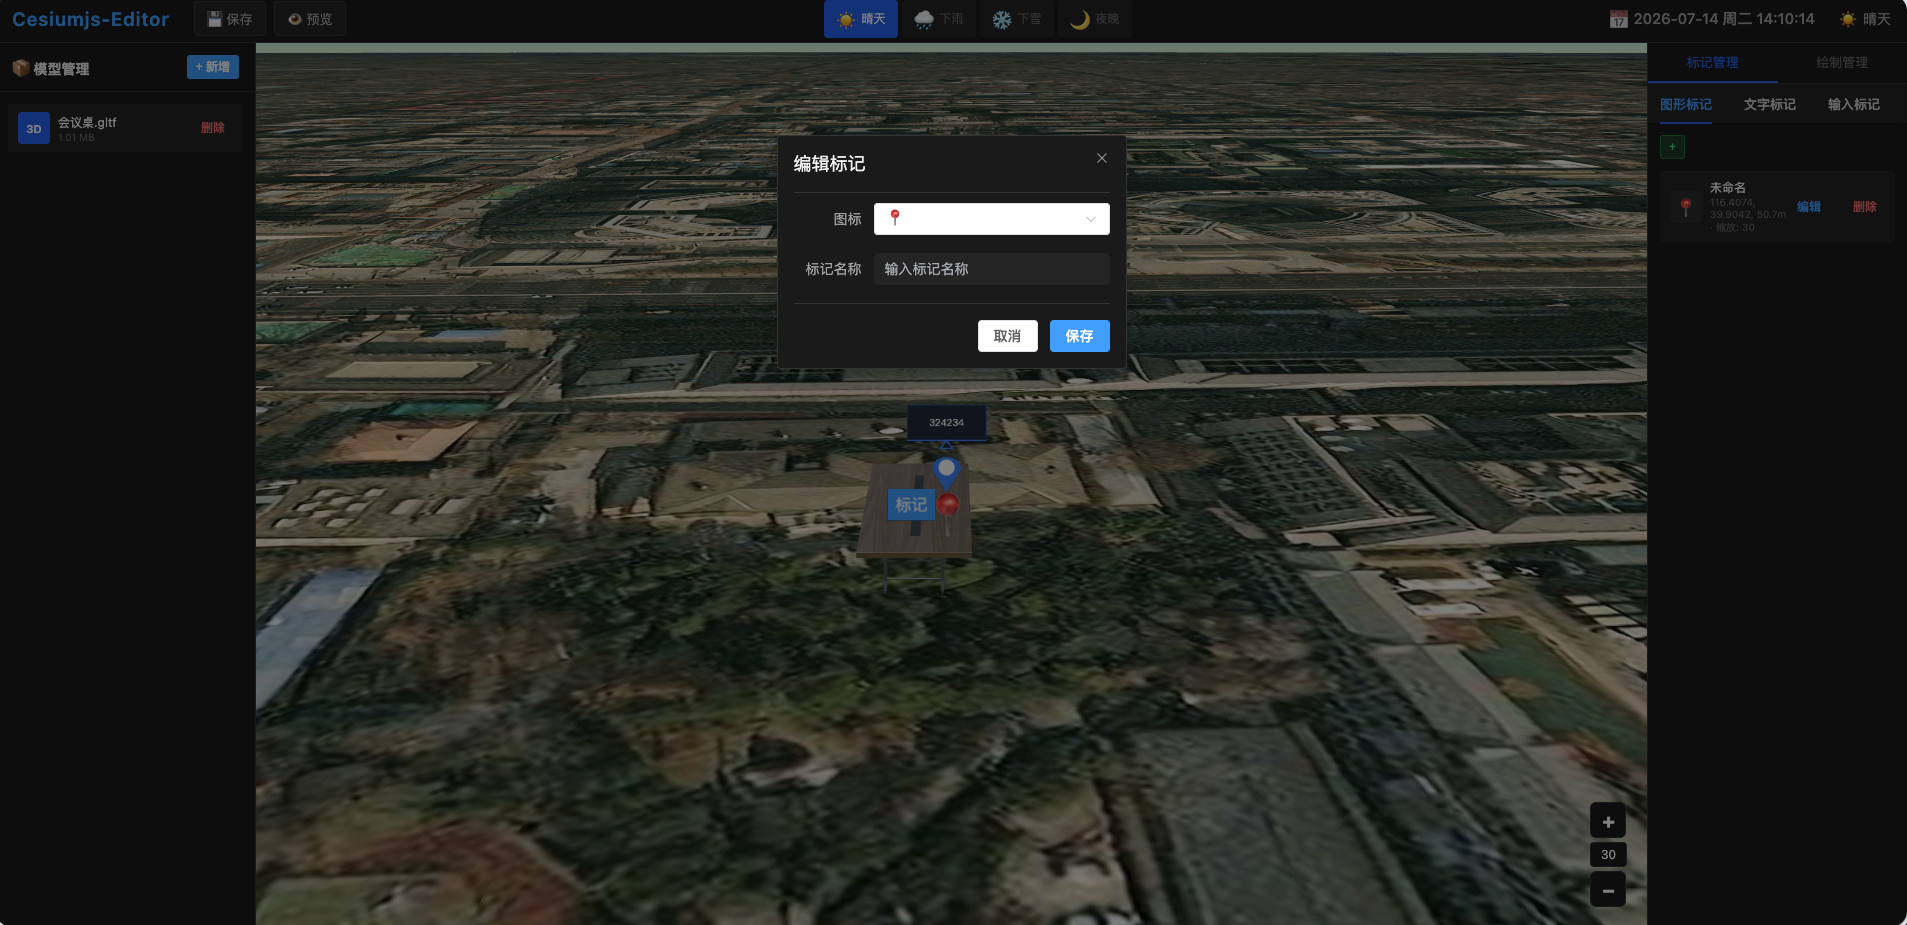Delete the 未命名 marker
The height and width of the screenshot is (925, 1907).
[1864, 207]
